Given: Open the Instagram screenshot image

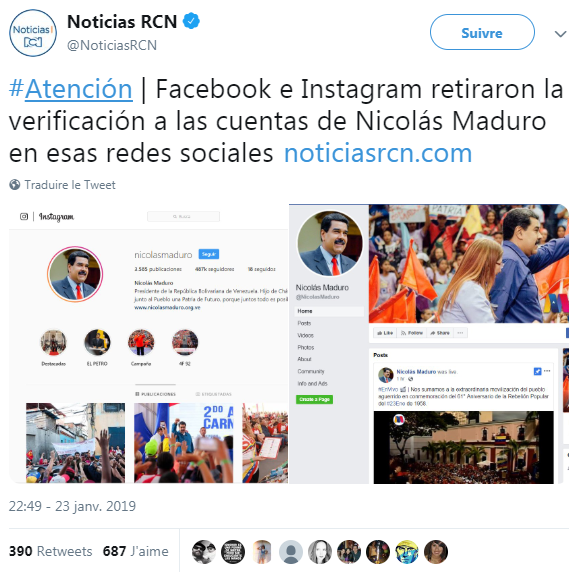Looking at the screenshot, I should (x=149, y=344).
